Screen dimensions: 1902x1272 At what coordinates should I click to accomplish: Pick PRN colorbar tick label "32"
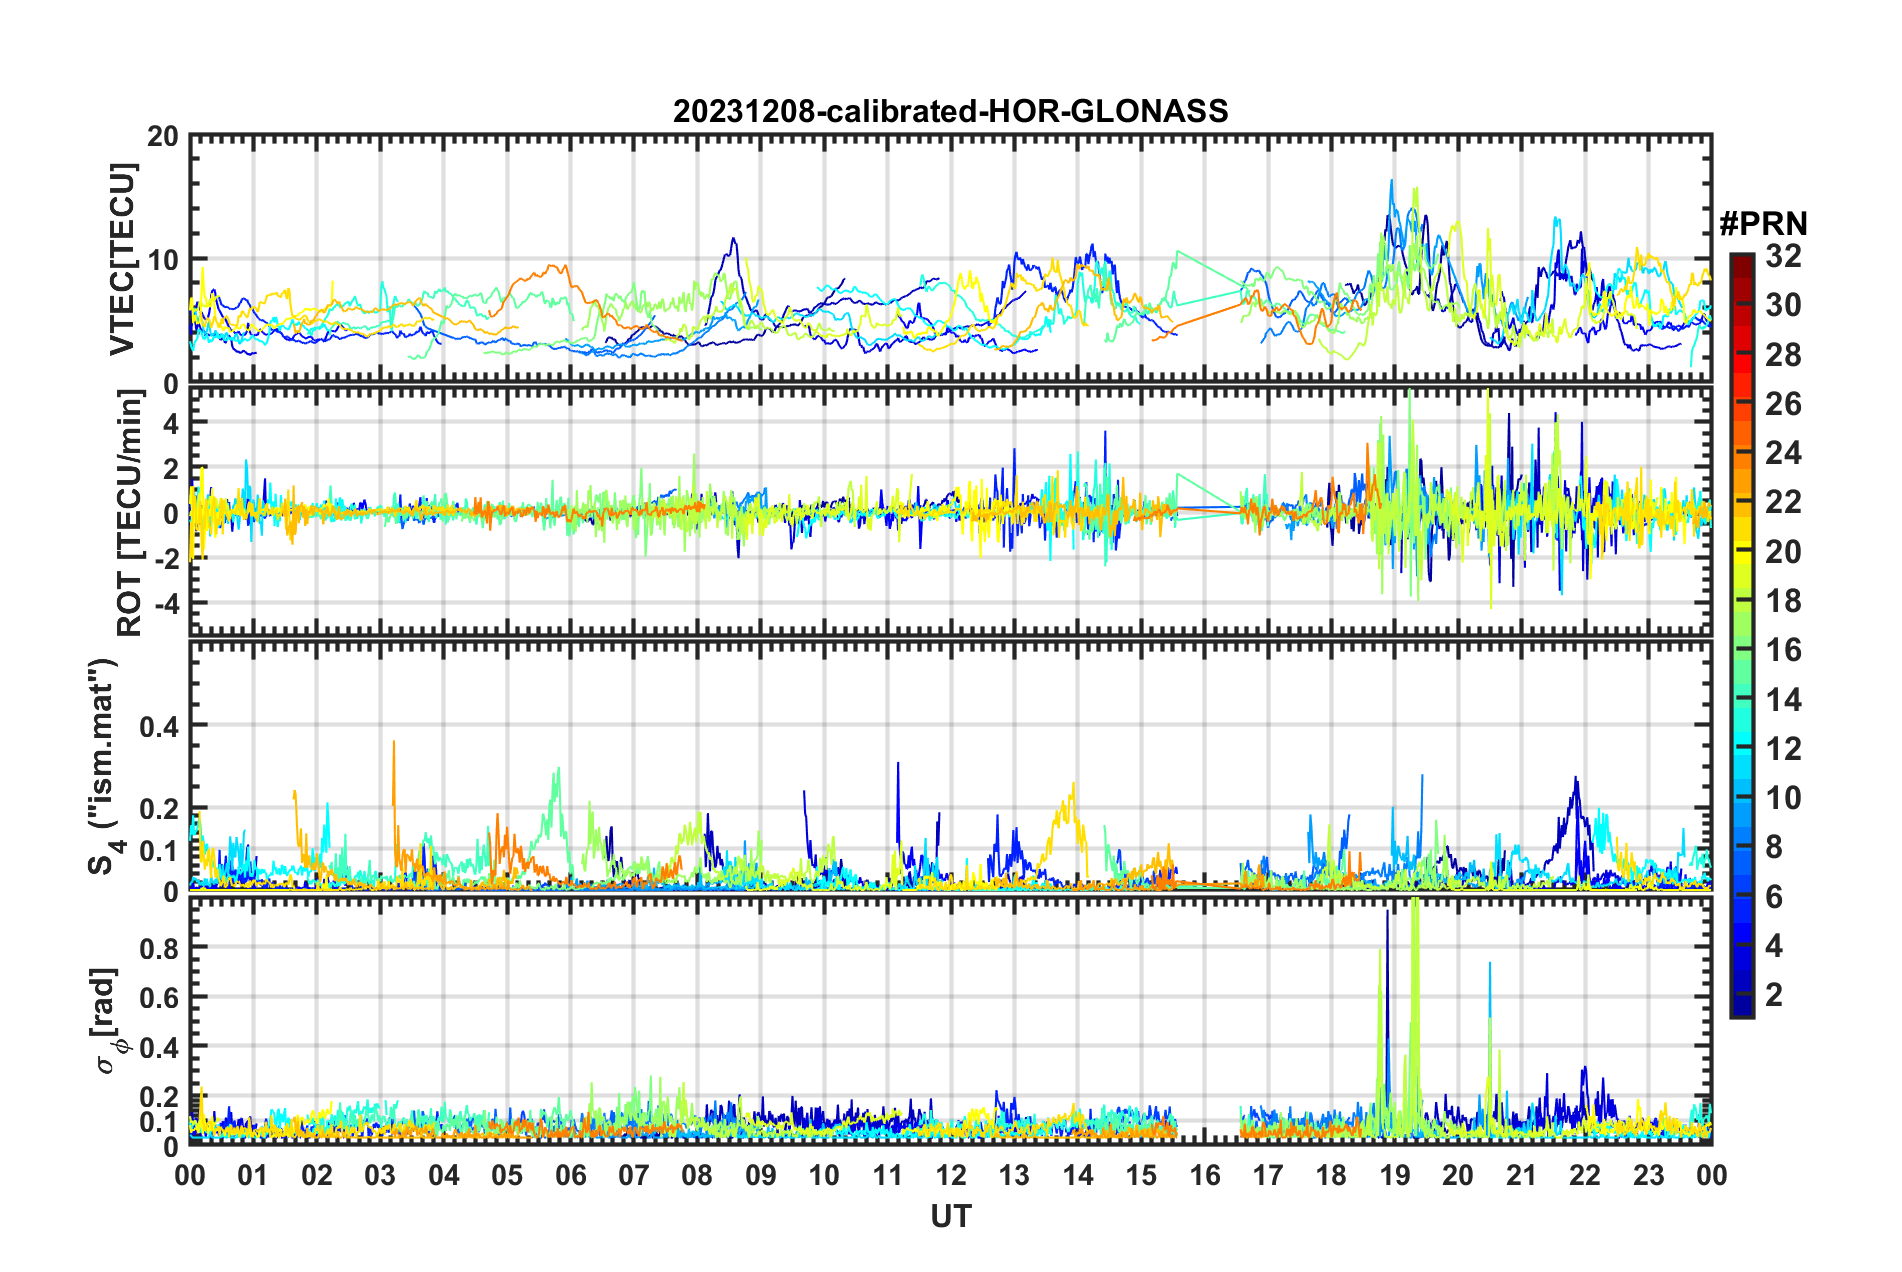[1783, 257]
